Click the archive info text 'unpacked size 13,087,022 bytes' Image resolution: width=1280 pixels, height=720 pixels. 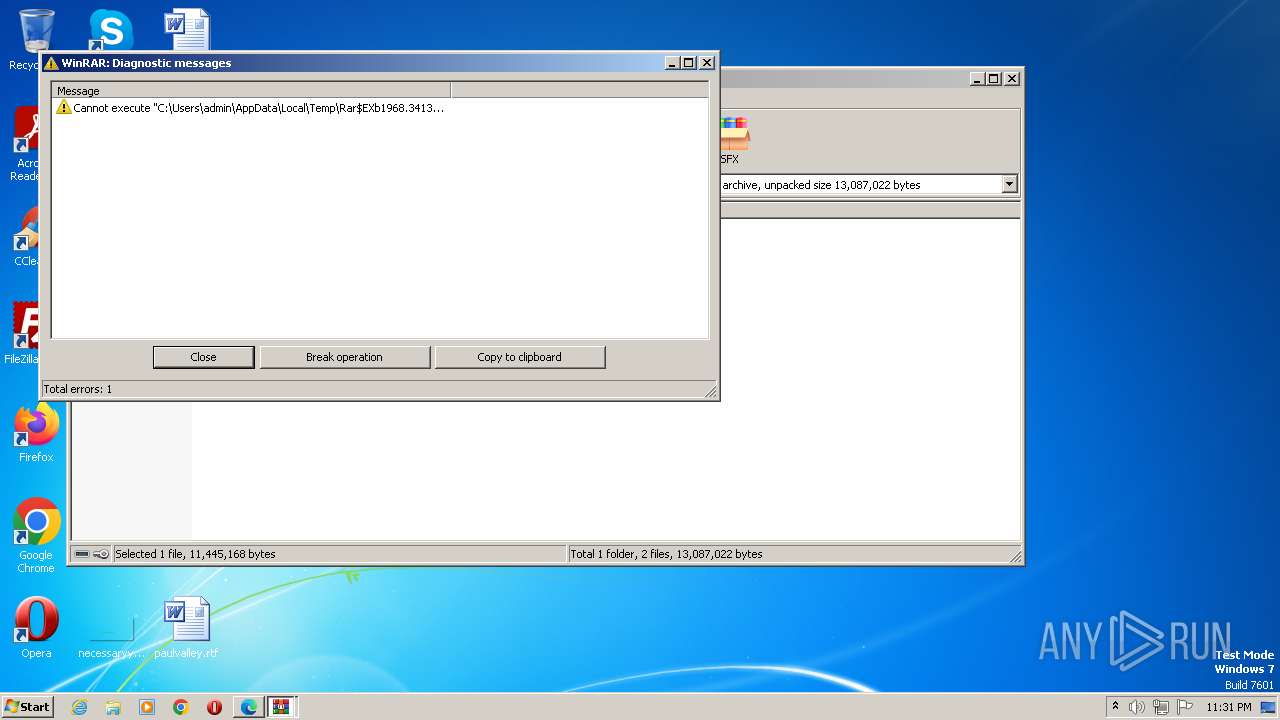[842, 185]
